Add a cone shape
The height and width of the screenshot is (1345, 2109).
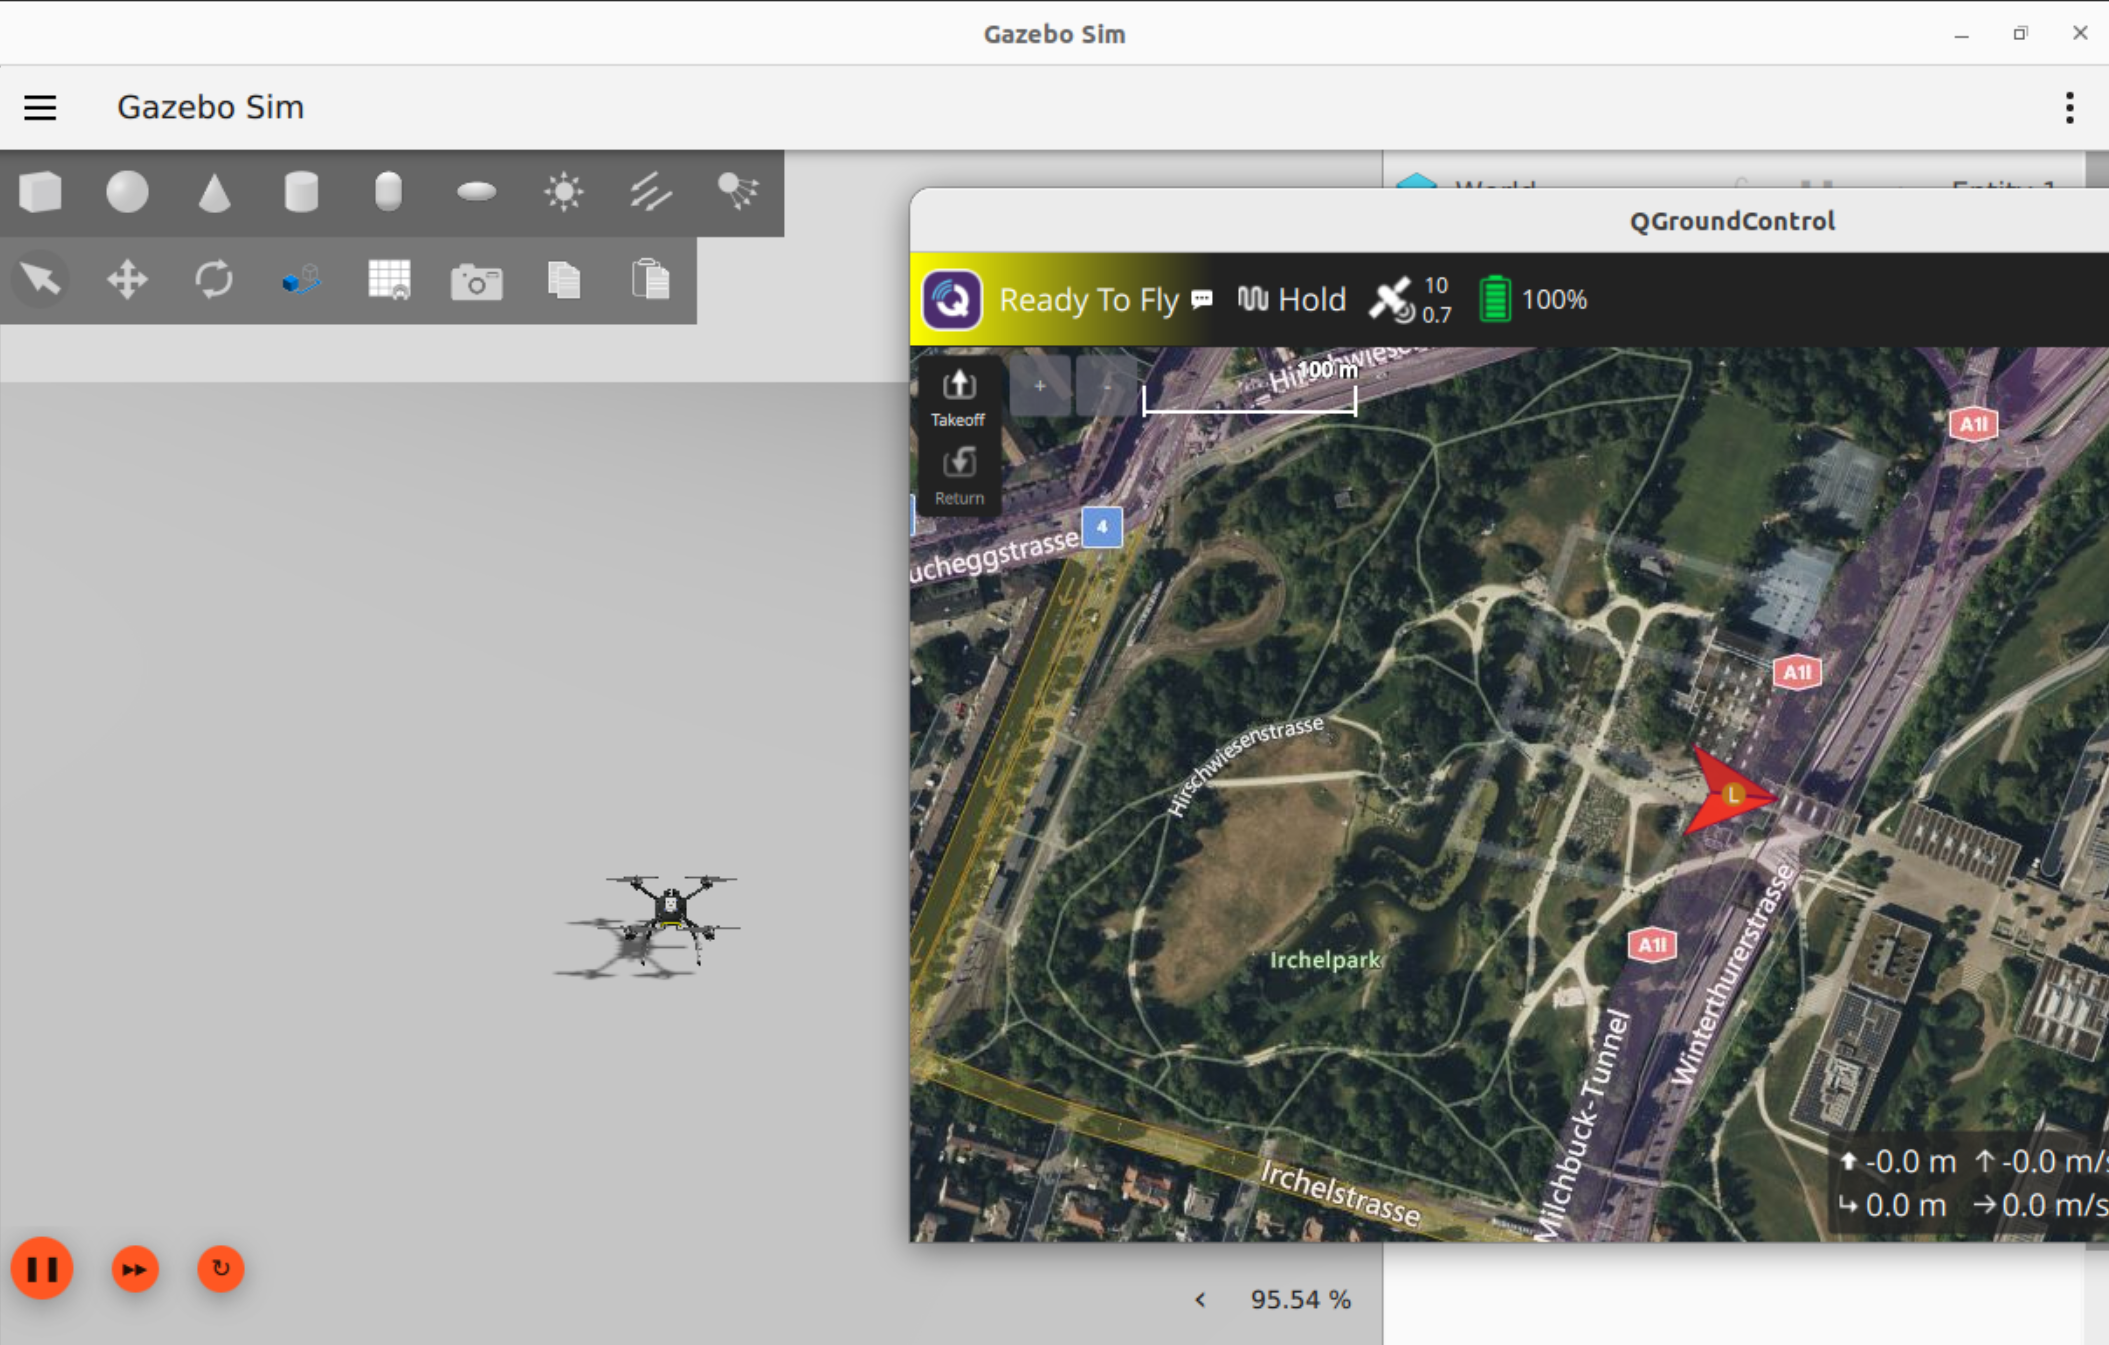click(214, 192)
